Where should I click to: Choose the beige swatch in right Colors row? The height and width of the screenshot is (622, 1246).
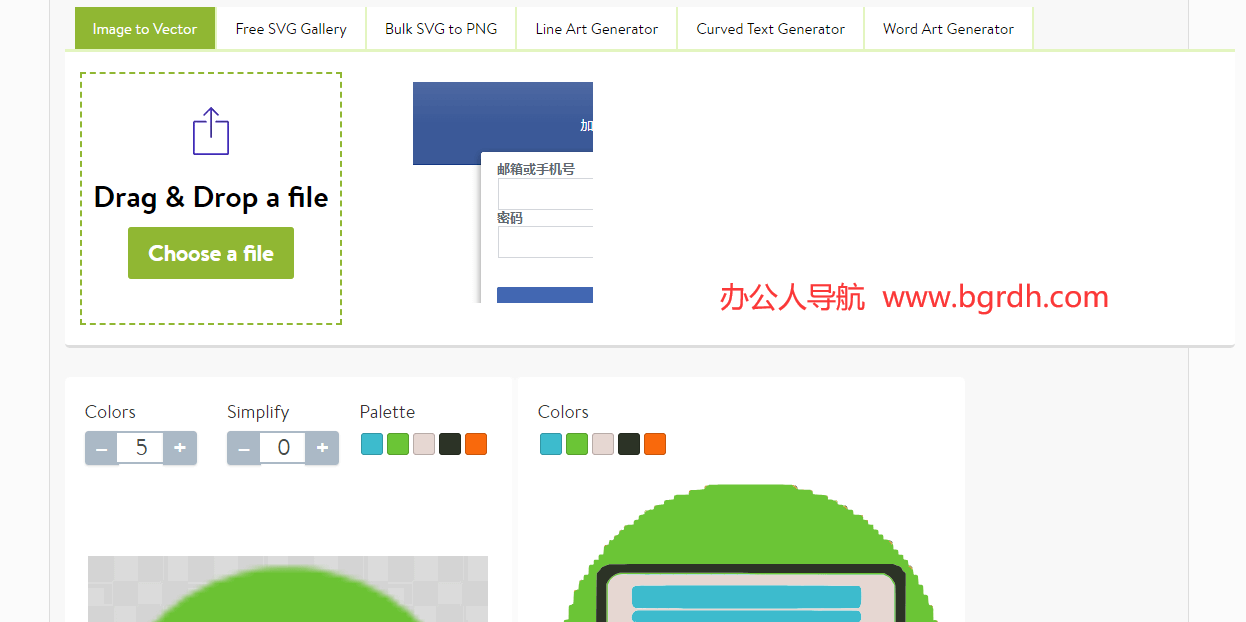coord(603,444)
